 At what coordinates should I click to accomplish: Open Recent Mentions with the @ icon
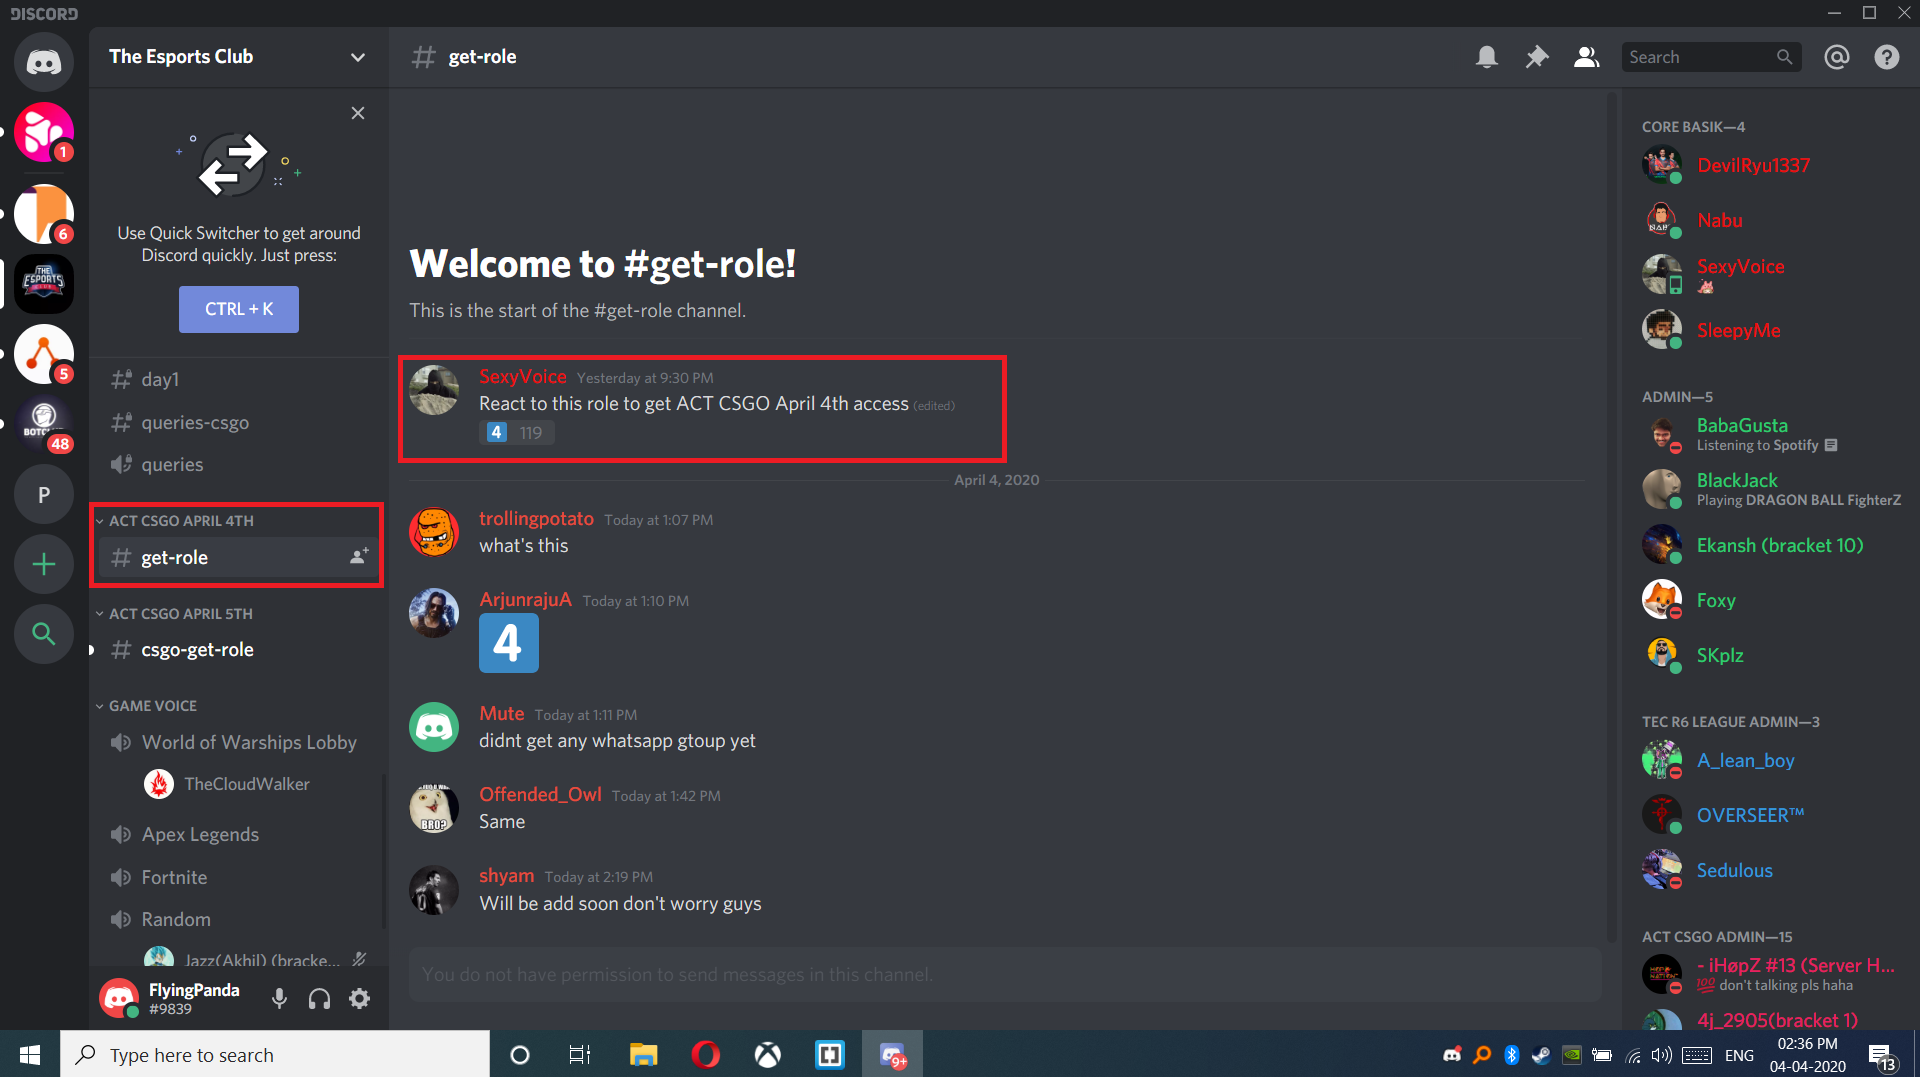[x=1837, y=57]
